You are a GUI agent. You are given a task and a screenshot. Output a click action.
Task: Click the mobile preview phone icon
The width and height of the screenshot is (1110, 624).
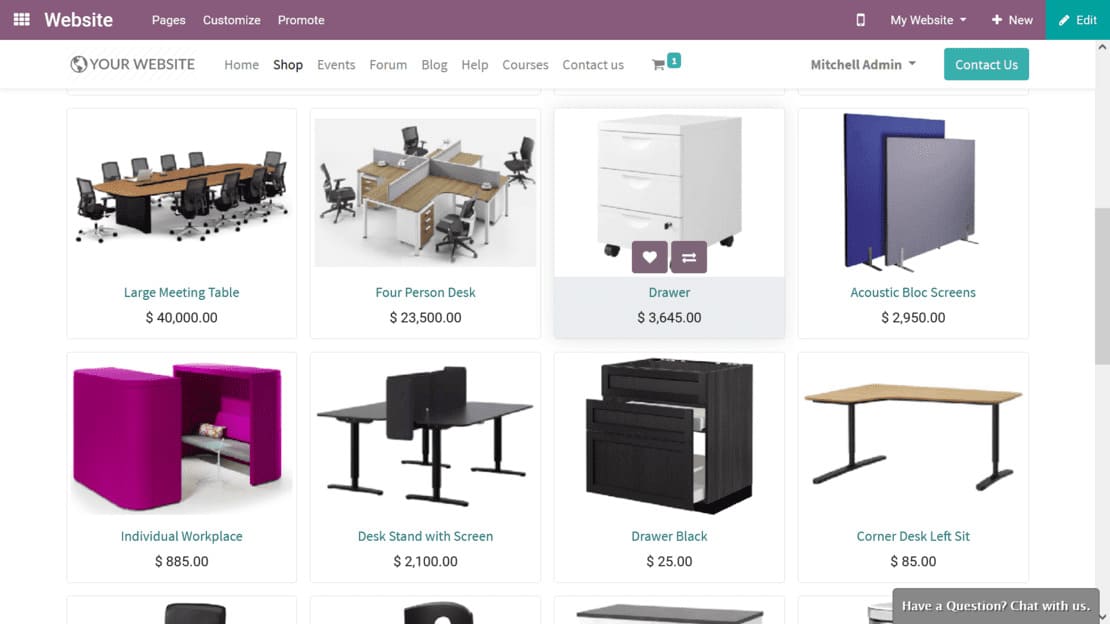click(860, 20)
